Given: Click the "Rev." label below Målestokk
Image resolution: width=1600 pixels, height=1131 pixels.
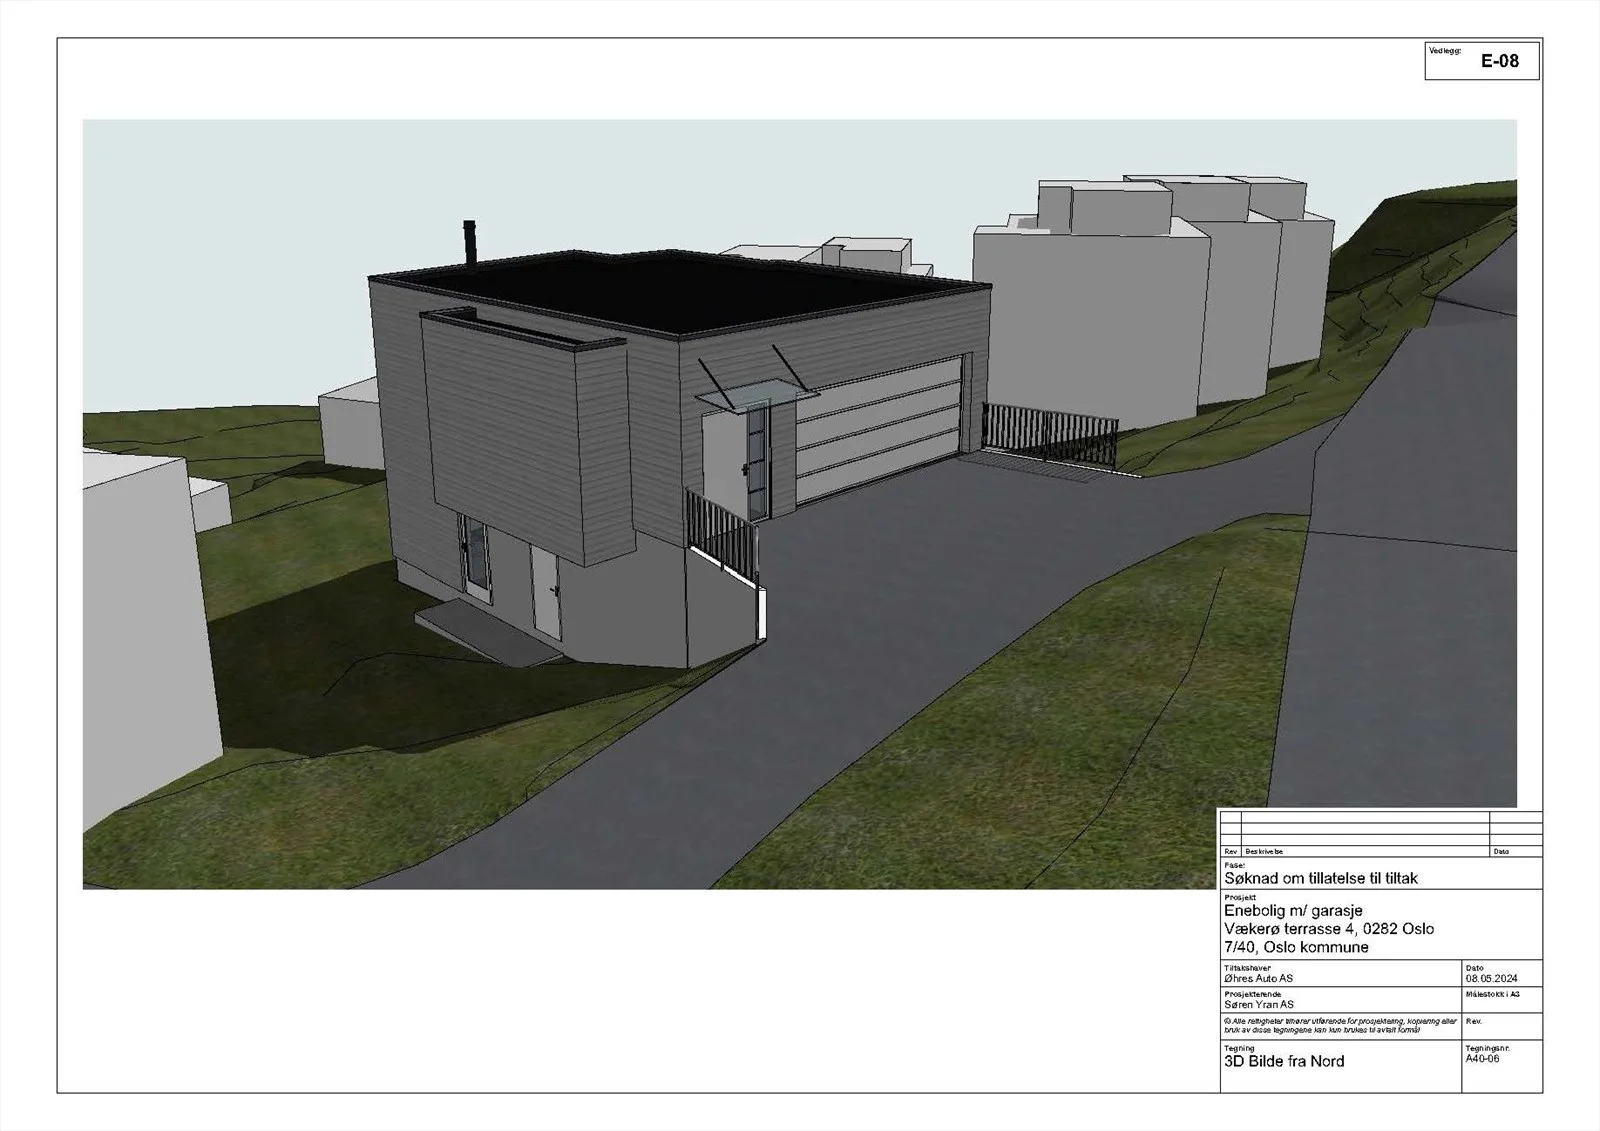Looking at the screenshot, I should tap(1473, 1021).
